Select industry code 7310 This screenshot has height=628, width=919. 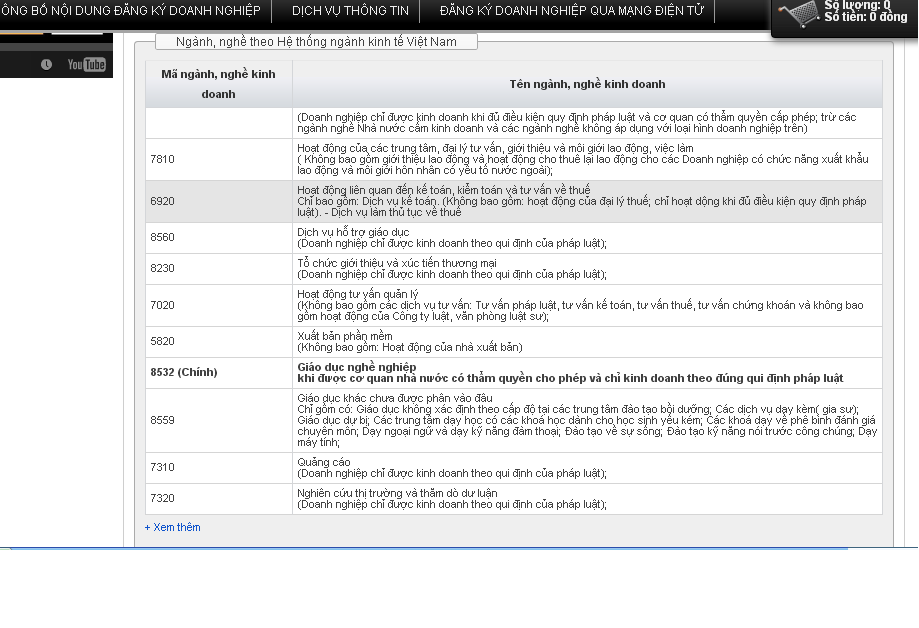point(162,467)
